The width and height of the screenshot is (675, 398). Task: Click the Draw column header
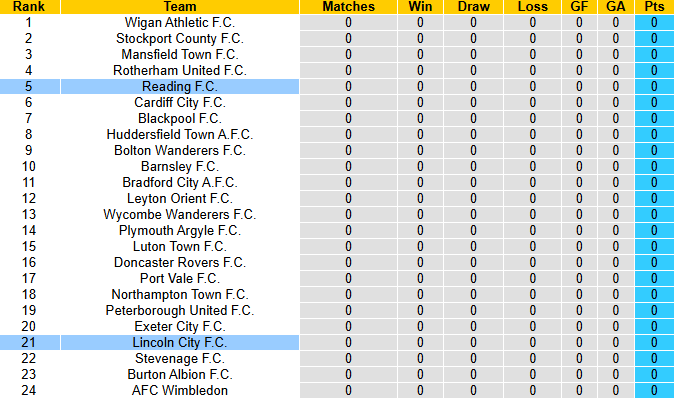pyautogui.click(x=474, y=7)
